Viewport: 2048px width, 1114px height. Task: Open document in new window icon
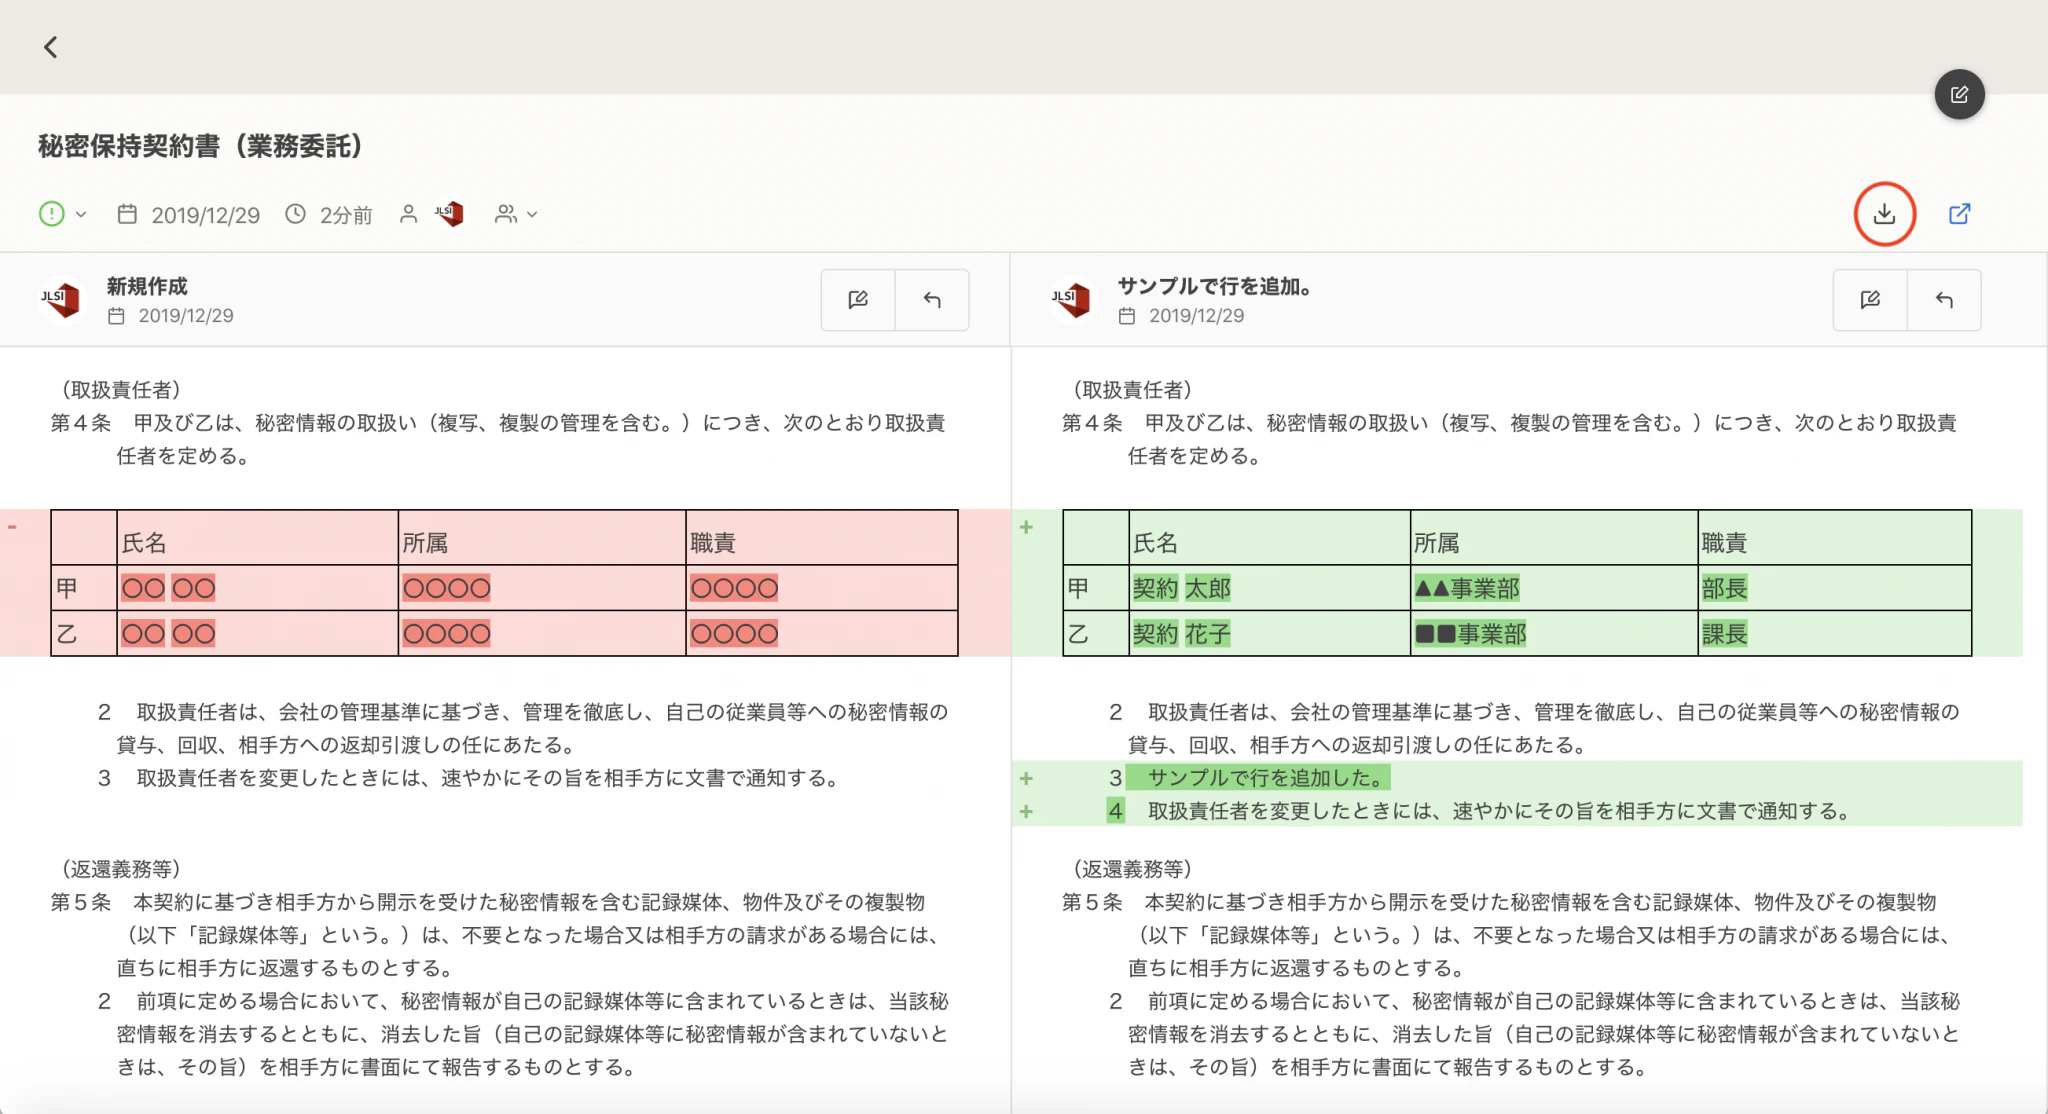click(x=1959, y=214)
